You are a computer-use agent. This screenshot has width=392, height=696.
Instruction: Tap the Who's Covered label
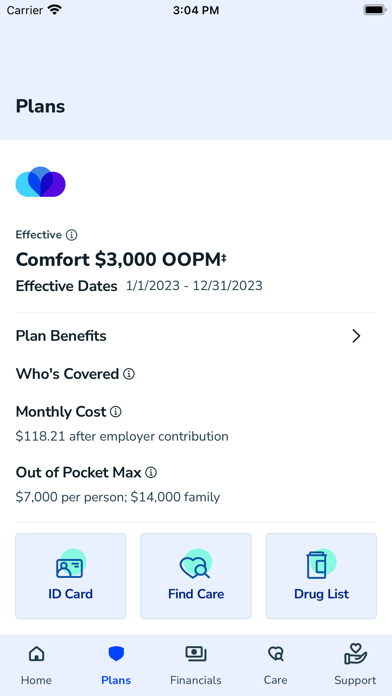click(67, 374)
